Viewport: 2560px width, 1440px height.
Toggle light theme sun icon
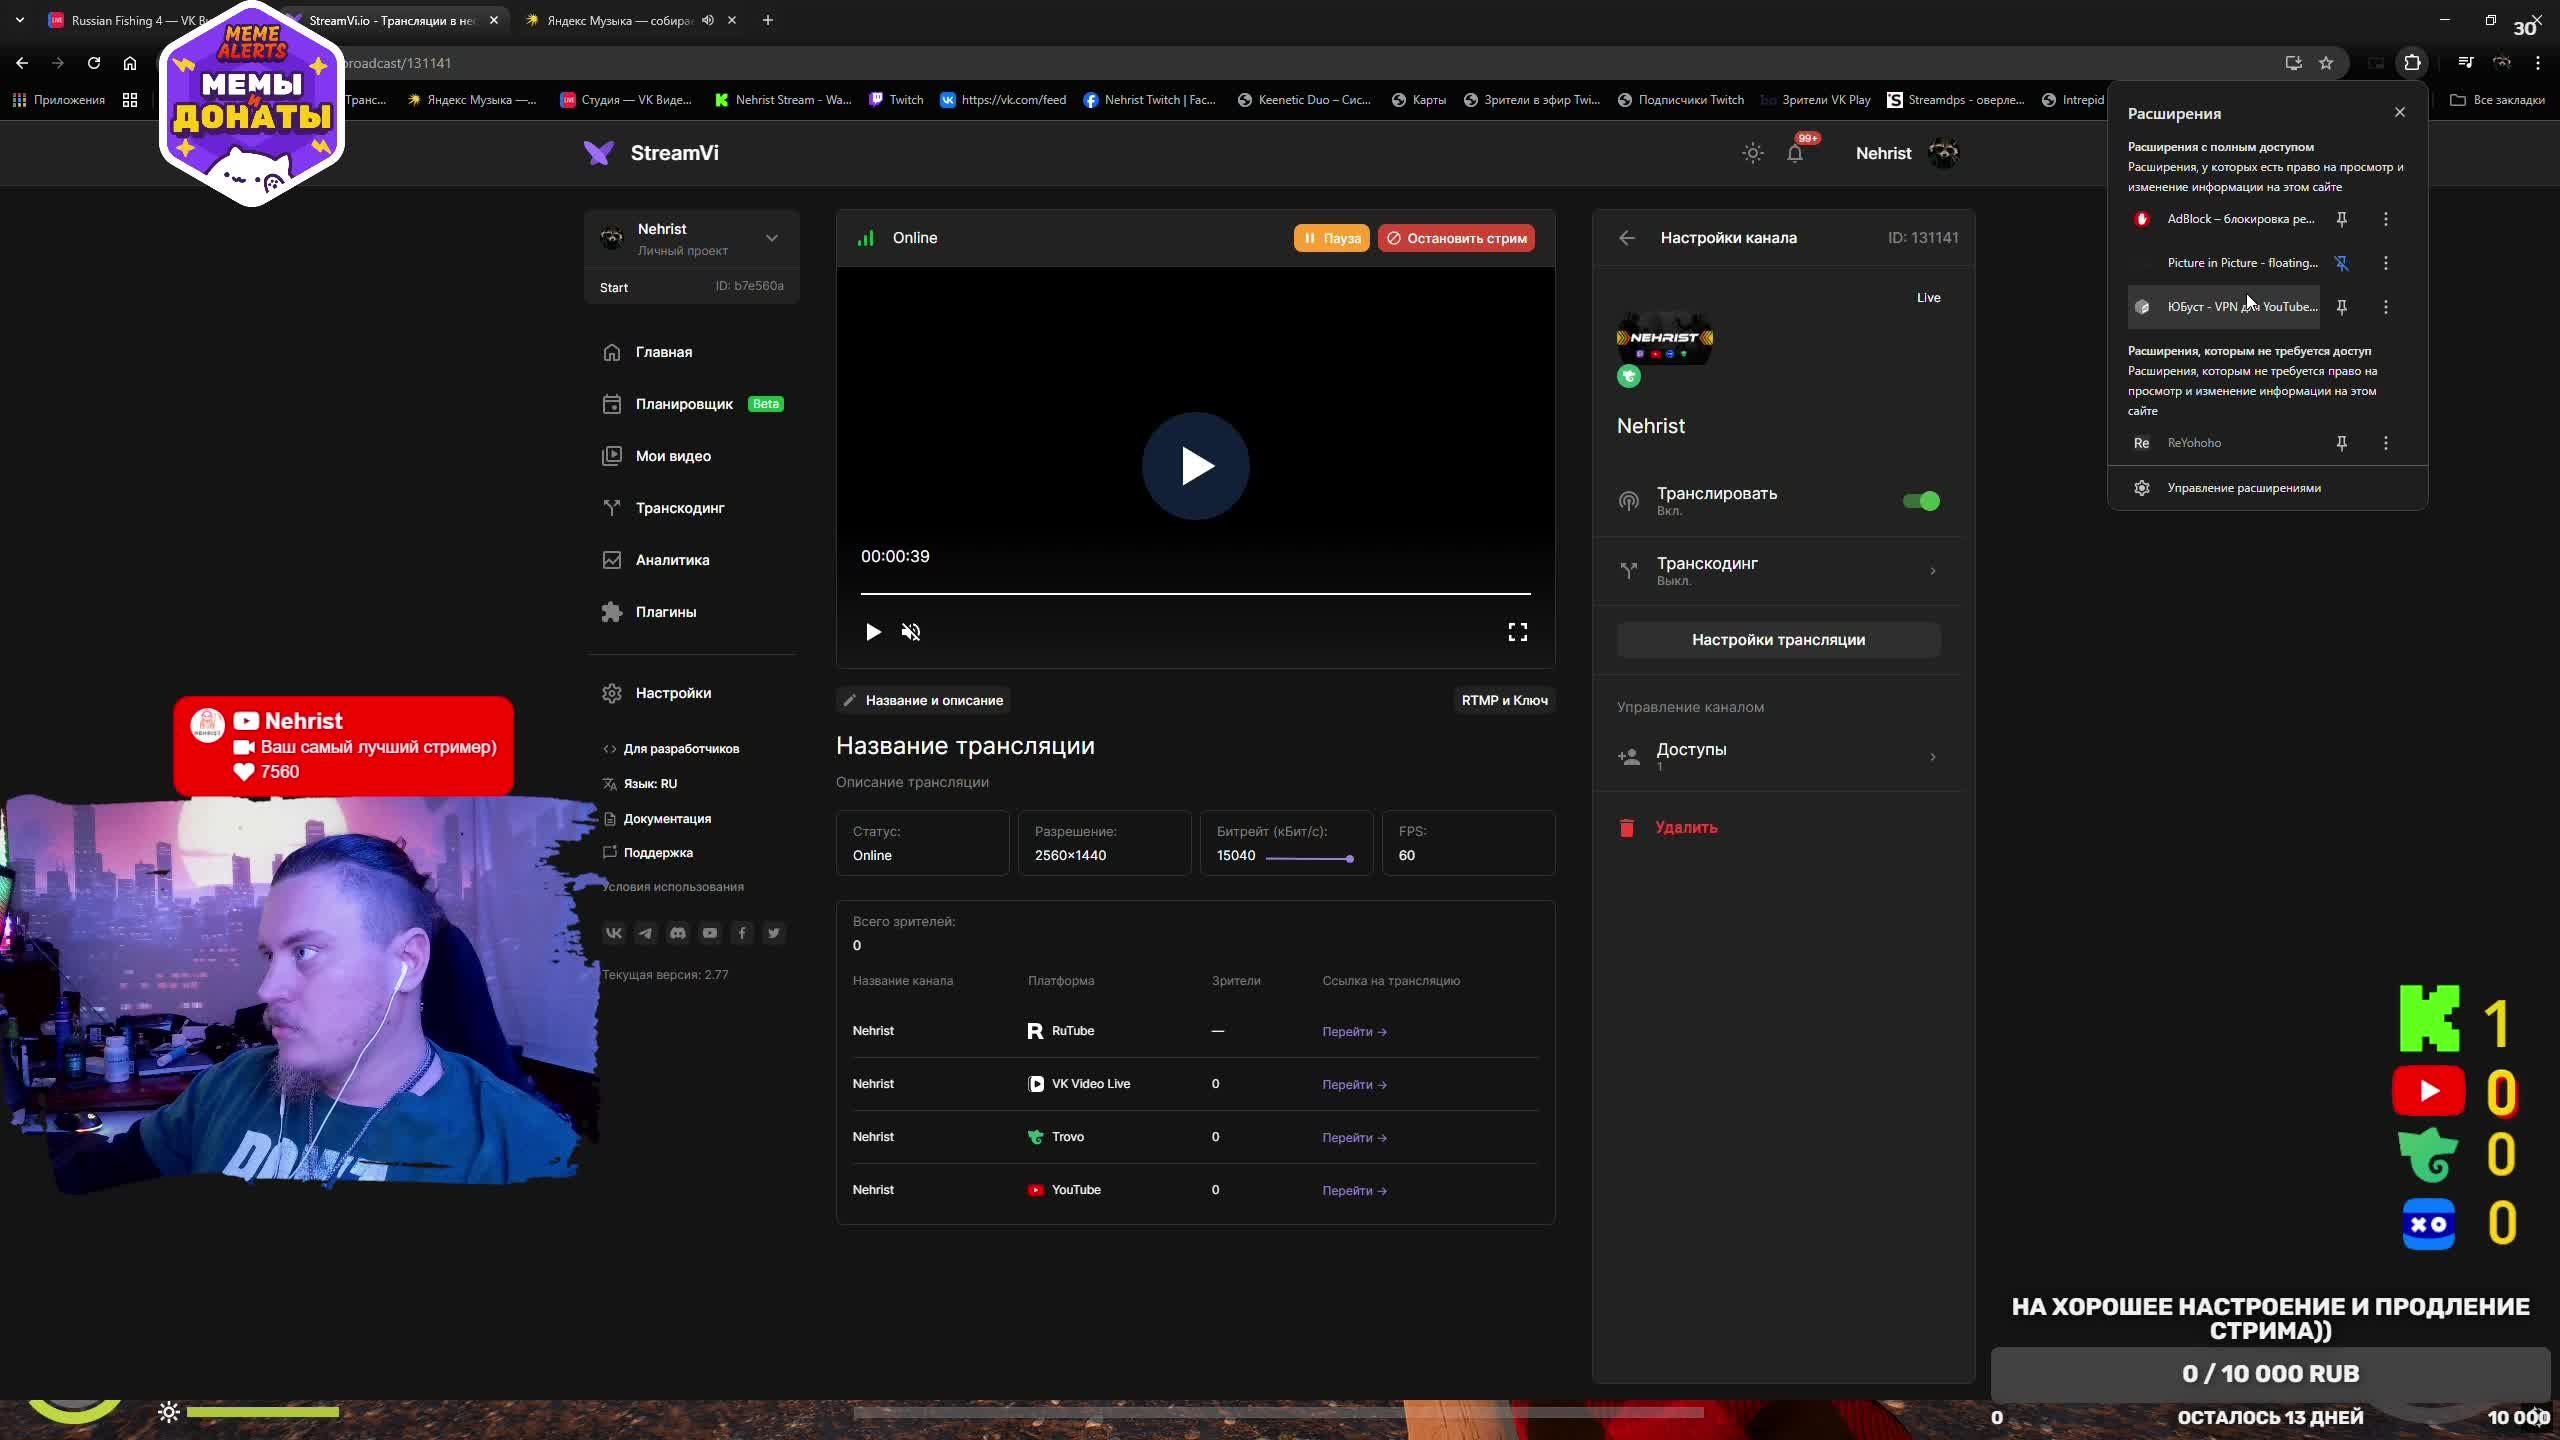pos(1752,153)
